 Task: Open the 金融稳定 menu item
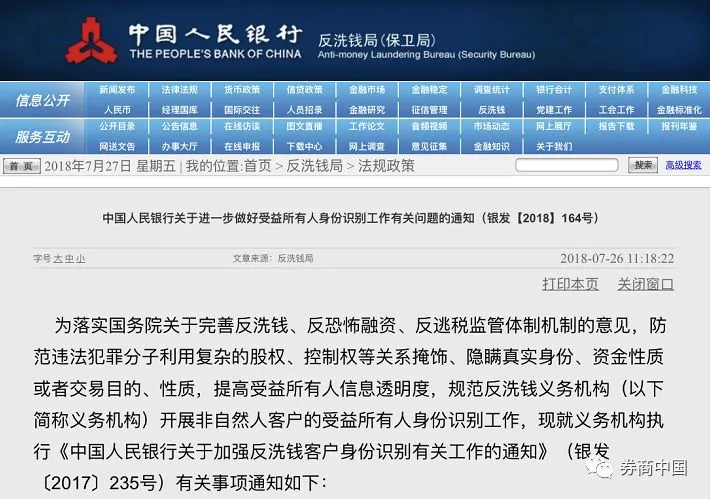[x=429, y=90]
